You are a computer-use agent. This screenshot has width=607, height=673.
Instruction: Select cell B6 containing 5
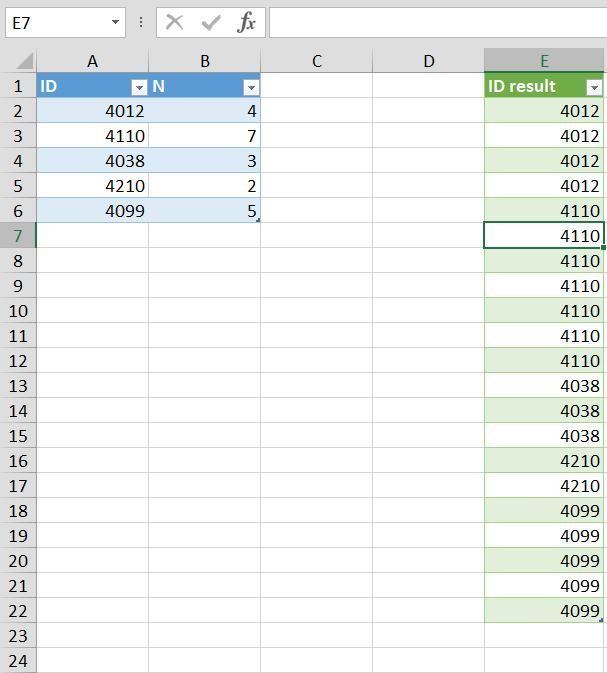click(x=204, y=211)
